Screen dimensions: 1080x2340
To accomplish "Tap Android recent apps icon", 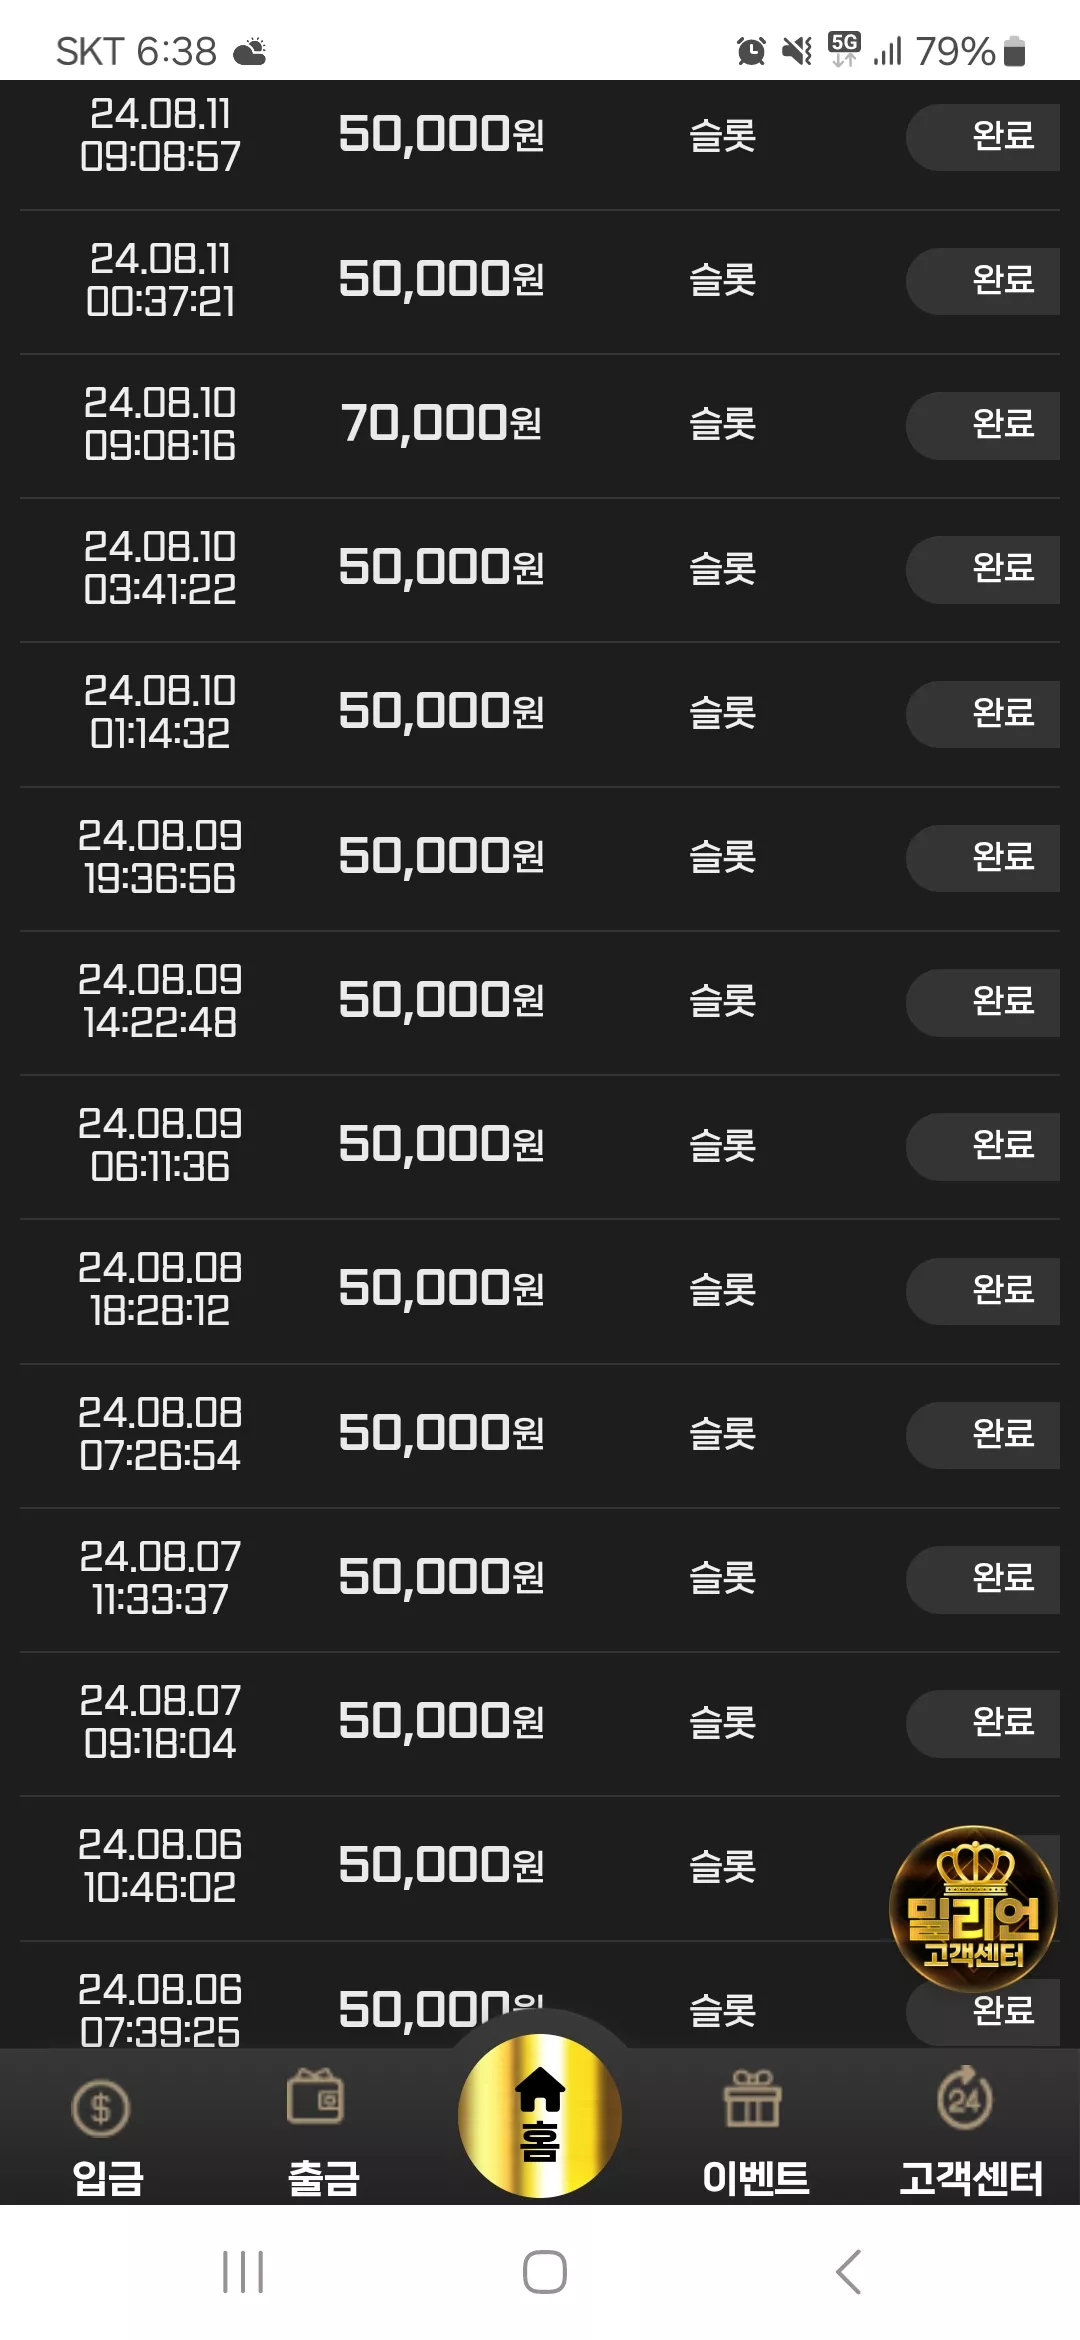I will pyautogui.click(x=243, y=2272).
